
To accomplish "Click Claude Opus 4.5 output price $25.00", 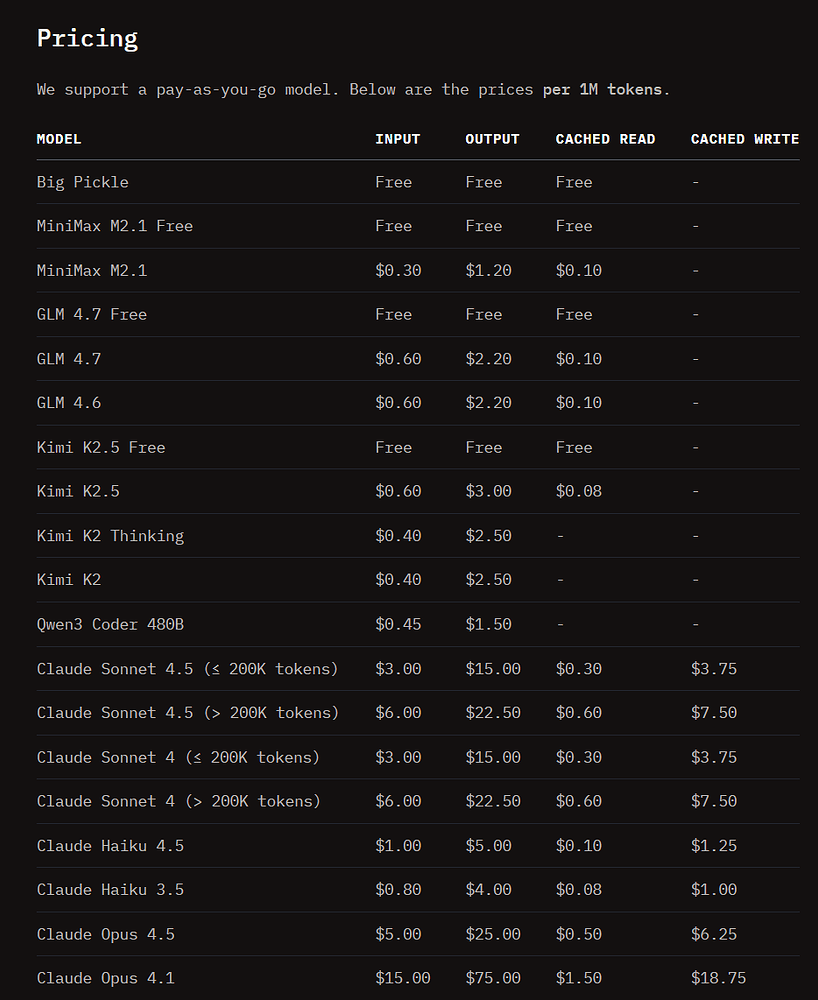I will click(x=493, y=934).
